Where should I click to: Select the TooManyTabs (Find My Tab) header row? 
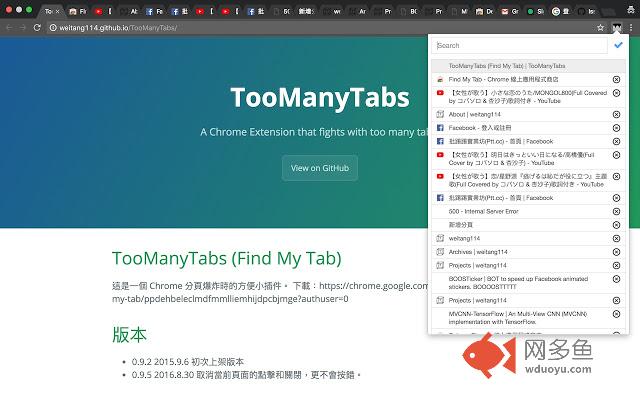tap(528, 66)
